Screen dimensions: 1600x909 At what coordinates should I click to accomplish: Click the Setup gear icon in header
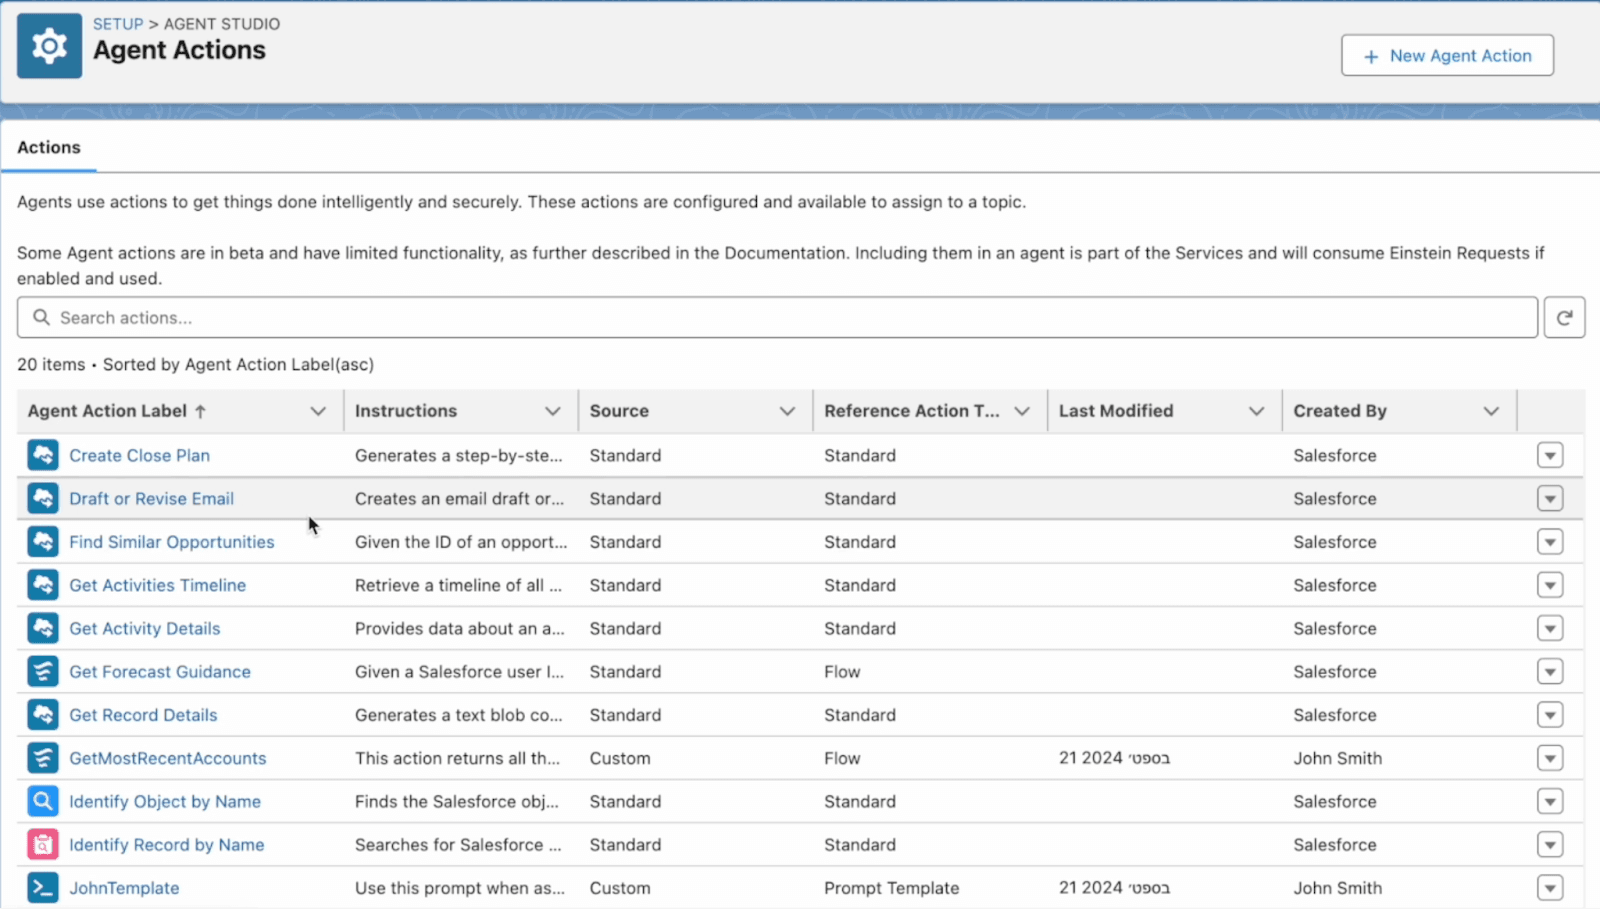49,46
